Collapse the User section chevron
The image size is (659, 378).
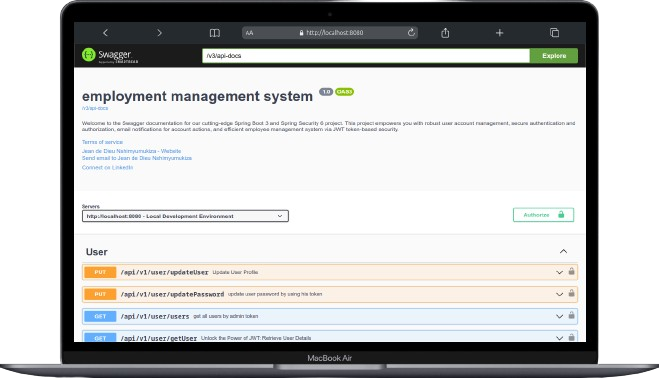click(563, 251)
